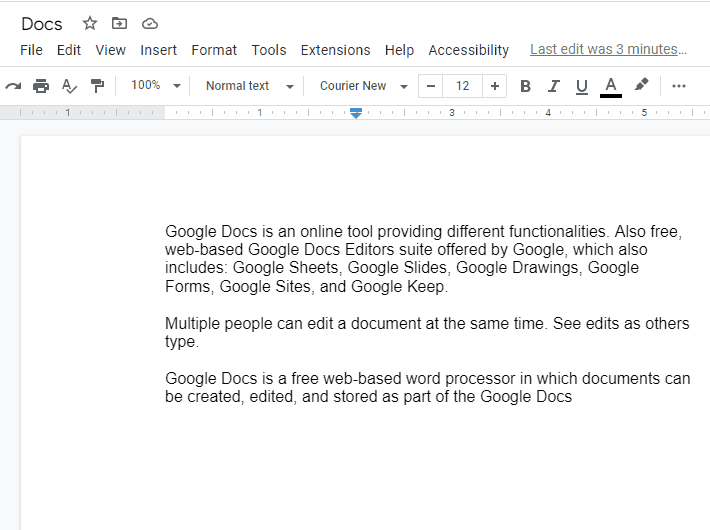Open the text color picker
This screenshot has width=710, height=530.
tap(611, 87)
